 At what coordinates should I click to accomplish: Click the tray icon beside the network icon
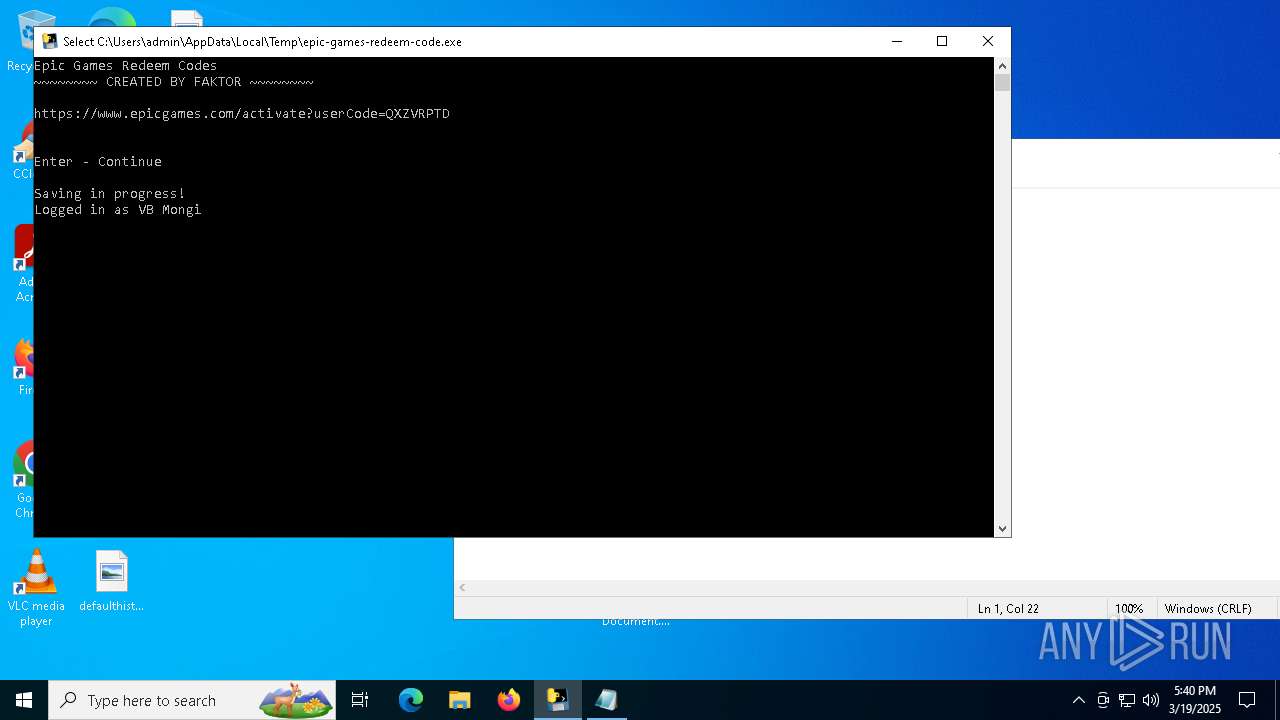pyautogui.click(x=1103, y=700)
